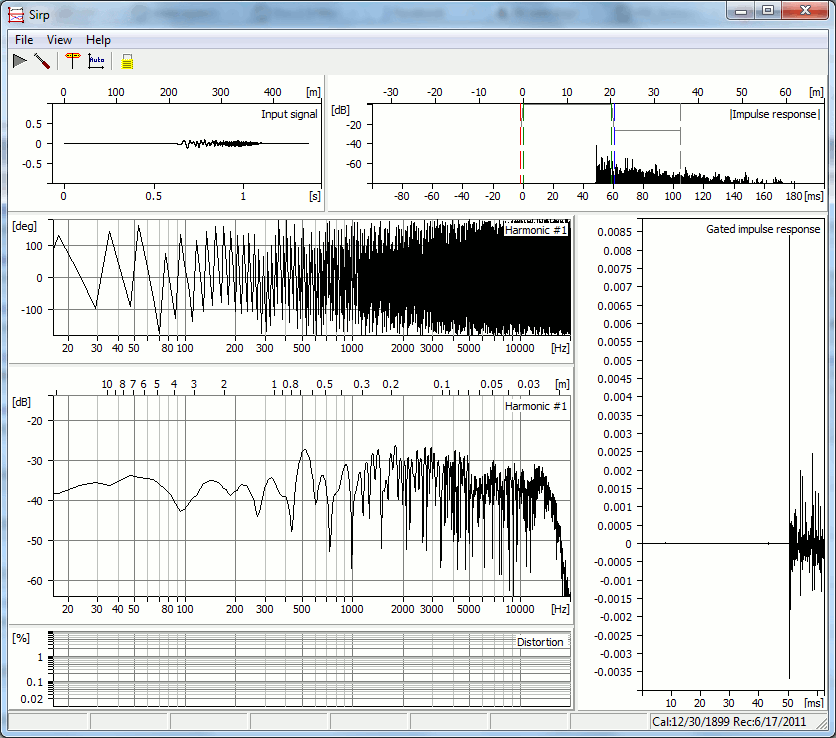Image resolution: width=836 pixels, height=738 pixels.
Task: Click the Sirp application icon in title bar
Action: point(16,14)
